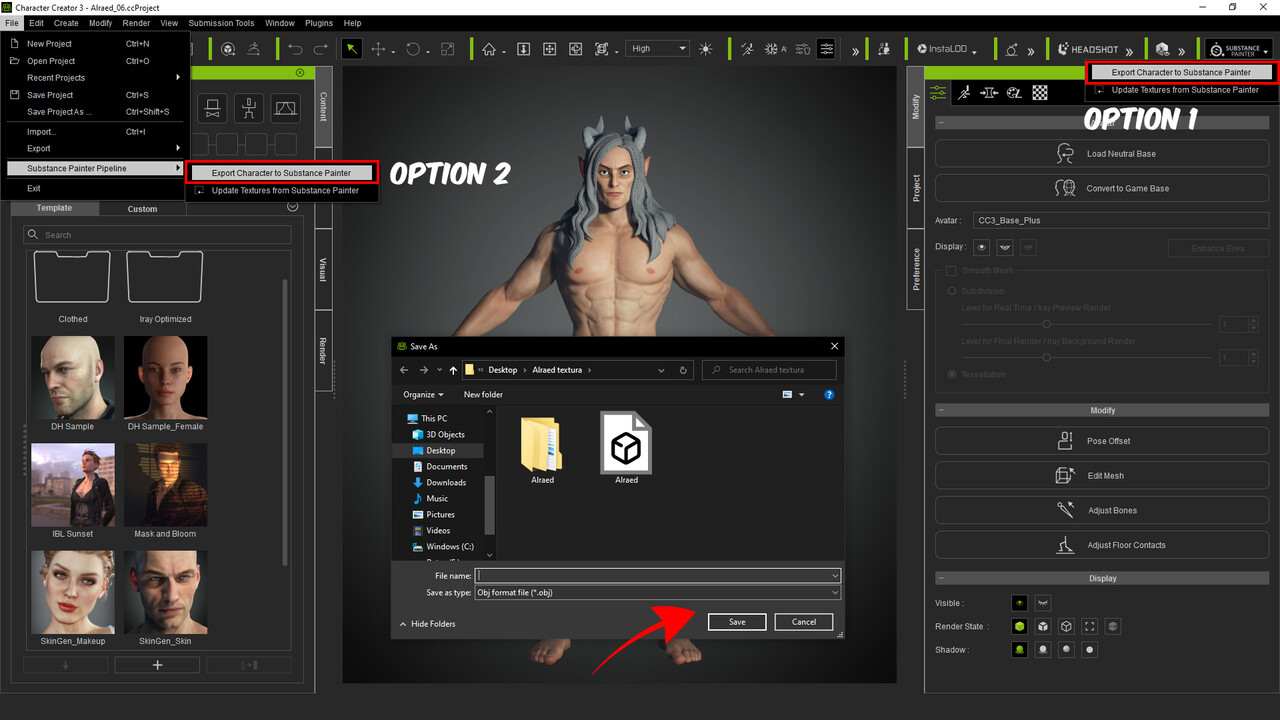Screen dimensions: 1280x720
Task: Click Convert to Game Base button
Action: pos(1102,188)
